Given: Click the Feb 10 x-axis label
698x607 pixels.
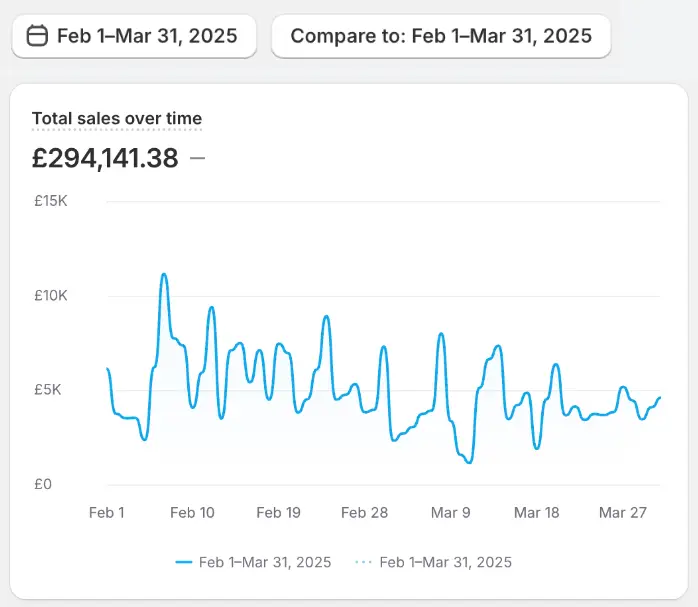Looking at the screenshot, I should [192, 513].
